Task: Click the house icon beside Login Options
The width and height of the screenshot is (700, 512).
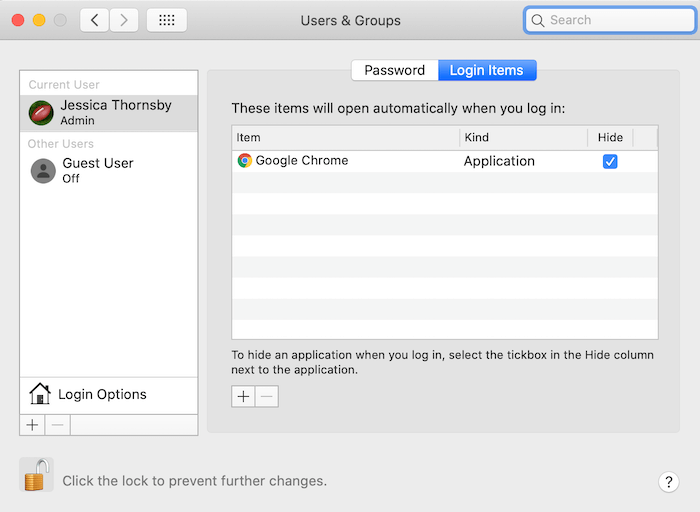Action: tap(40, 394)
